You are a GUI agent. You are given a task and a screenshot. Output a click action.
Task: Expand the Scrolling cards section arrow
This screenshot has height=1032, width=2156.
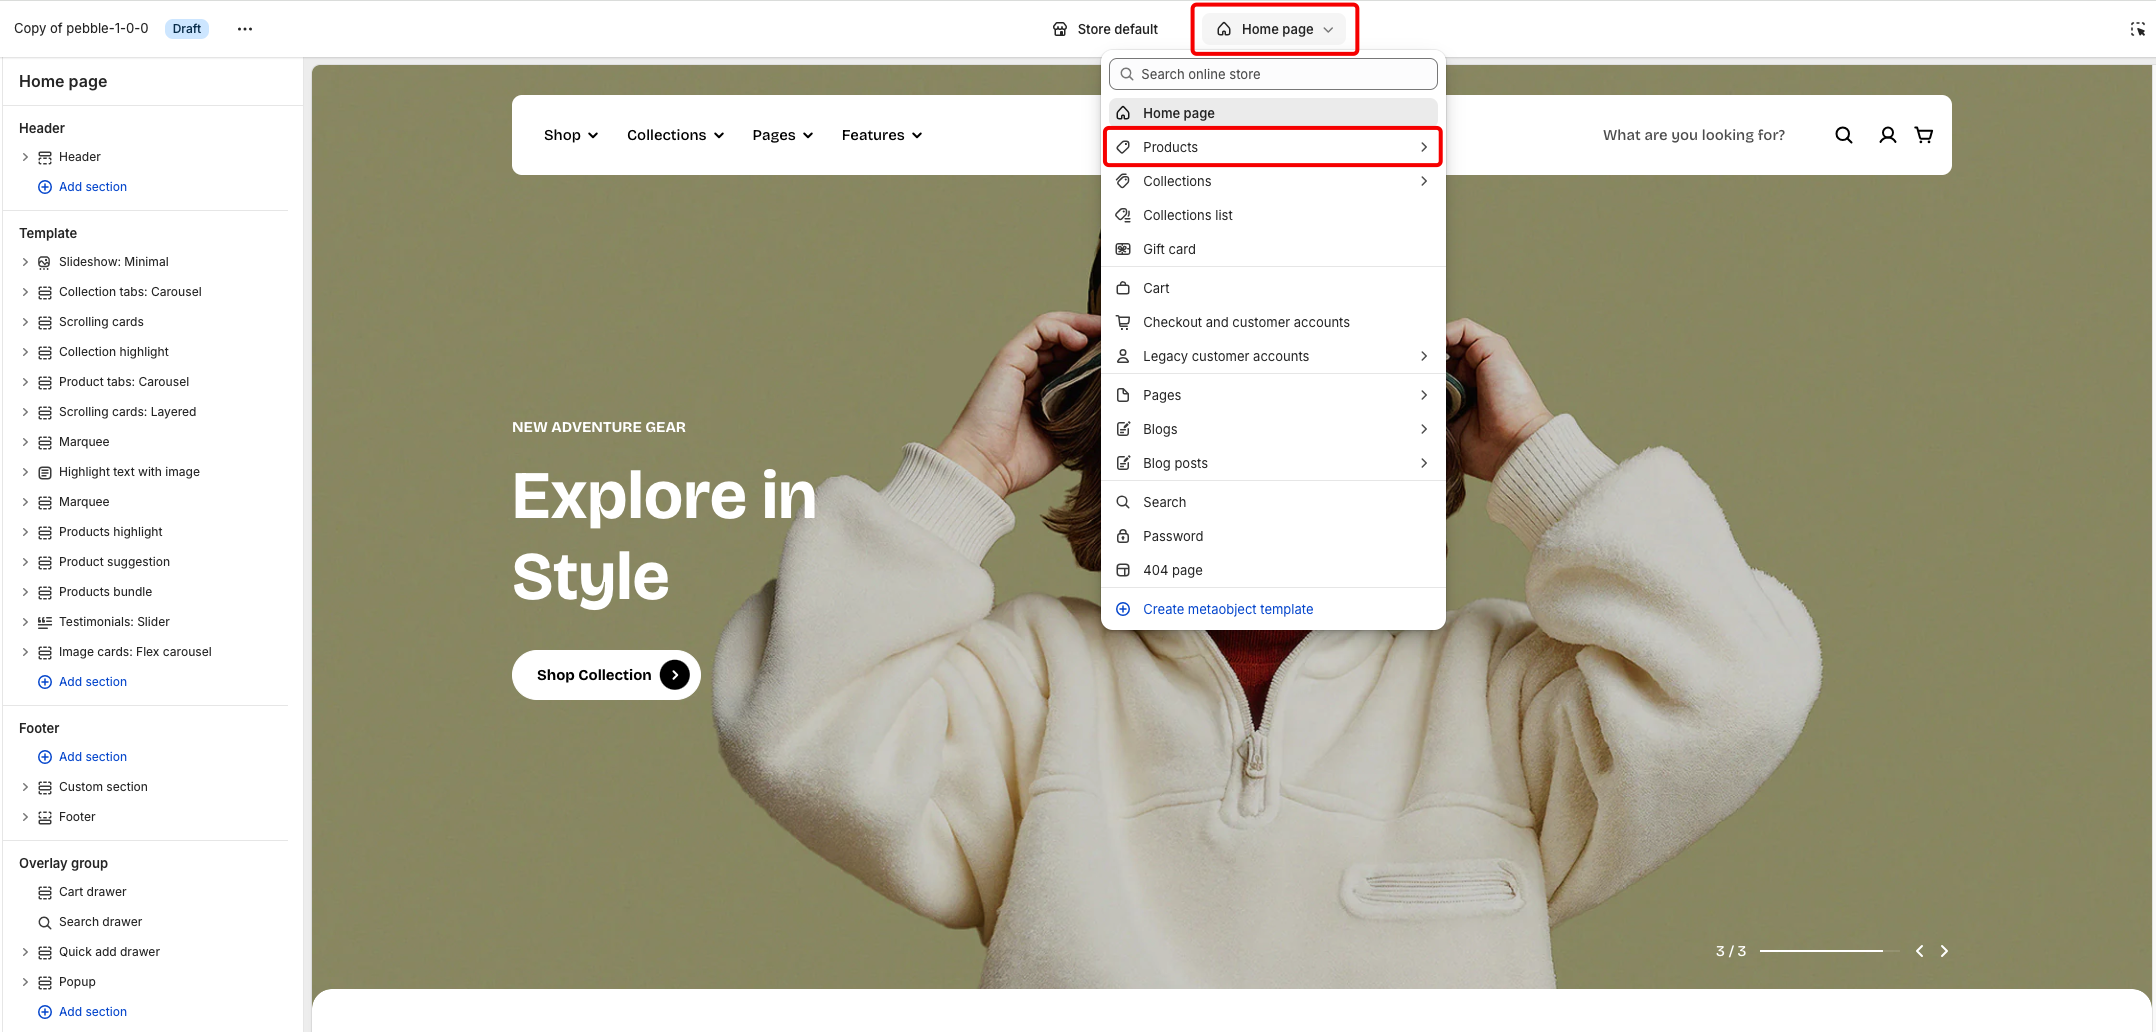pyautogui.click(x=25, y=322)
